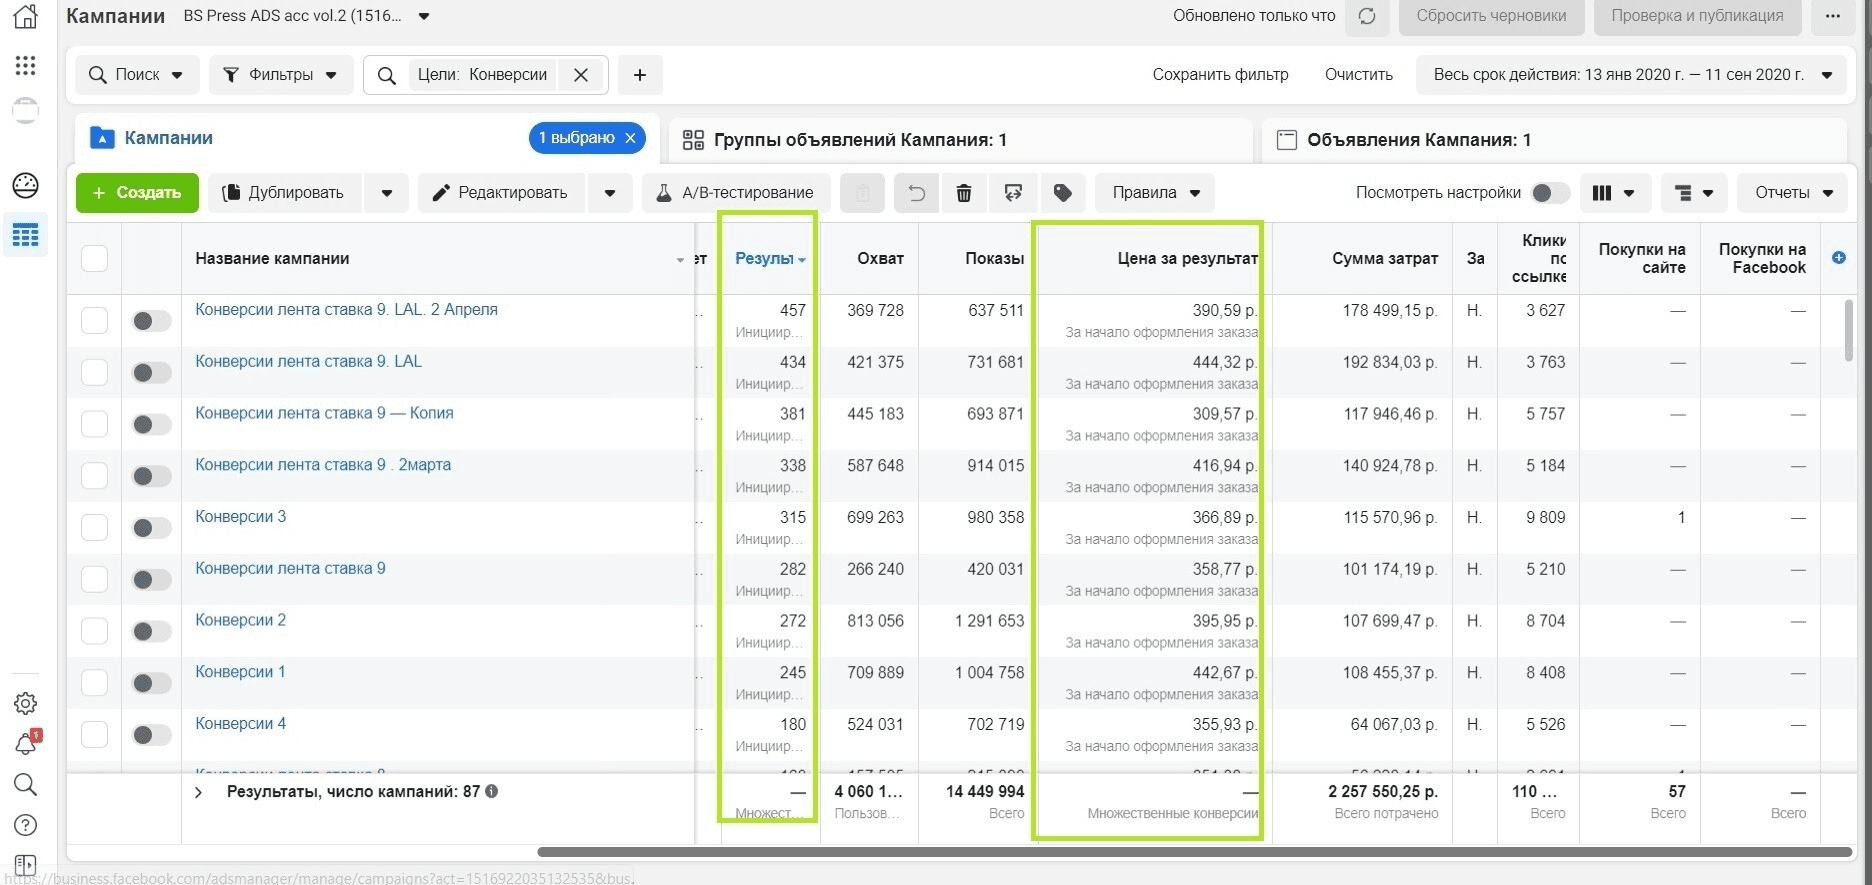Click the disabled clipboard icon in toolbar

pyautogui.click(x=862, y=193)
